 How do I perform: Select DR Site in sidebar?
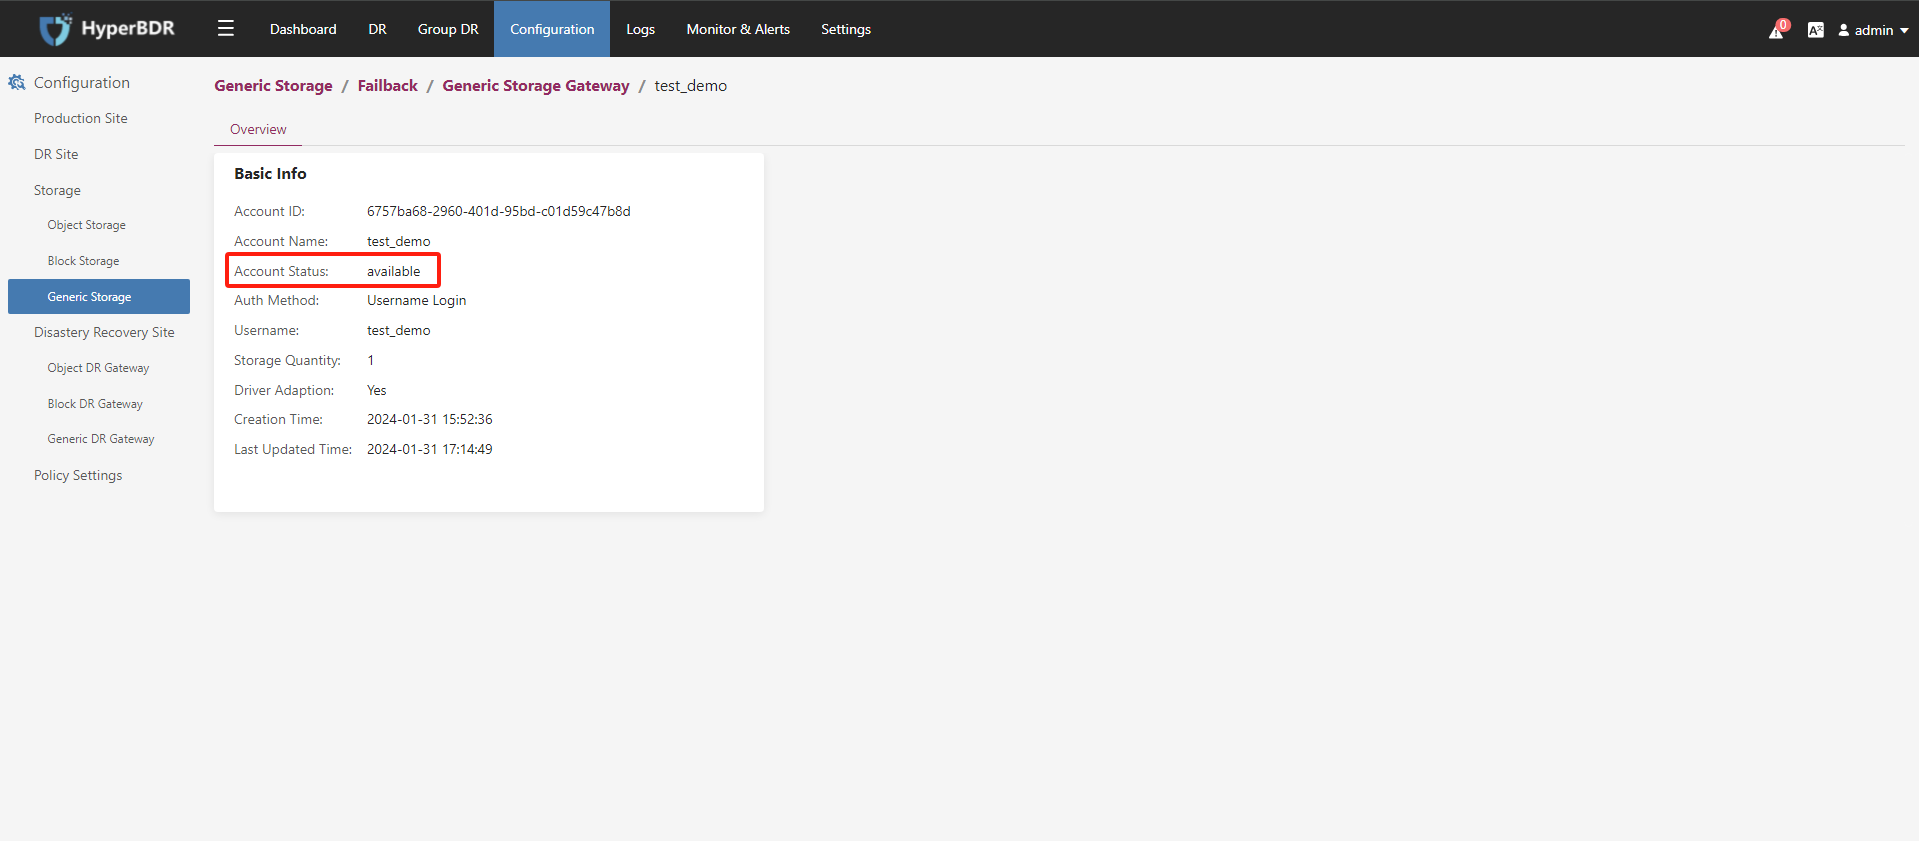point(56,154)
